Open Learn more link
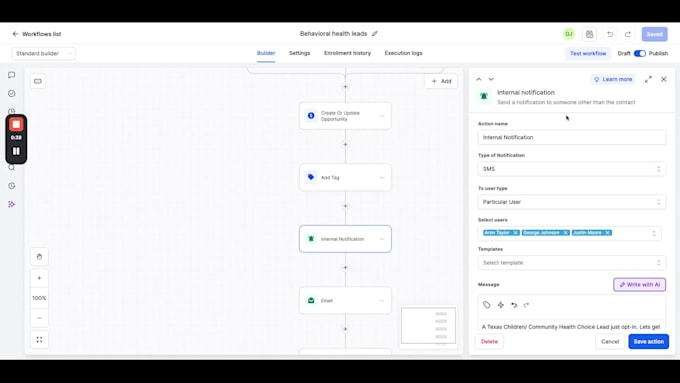The height and width of the screenshot is (383, 680). click(613, 79)
